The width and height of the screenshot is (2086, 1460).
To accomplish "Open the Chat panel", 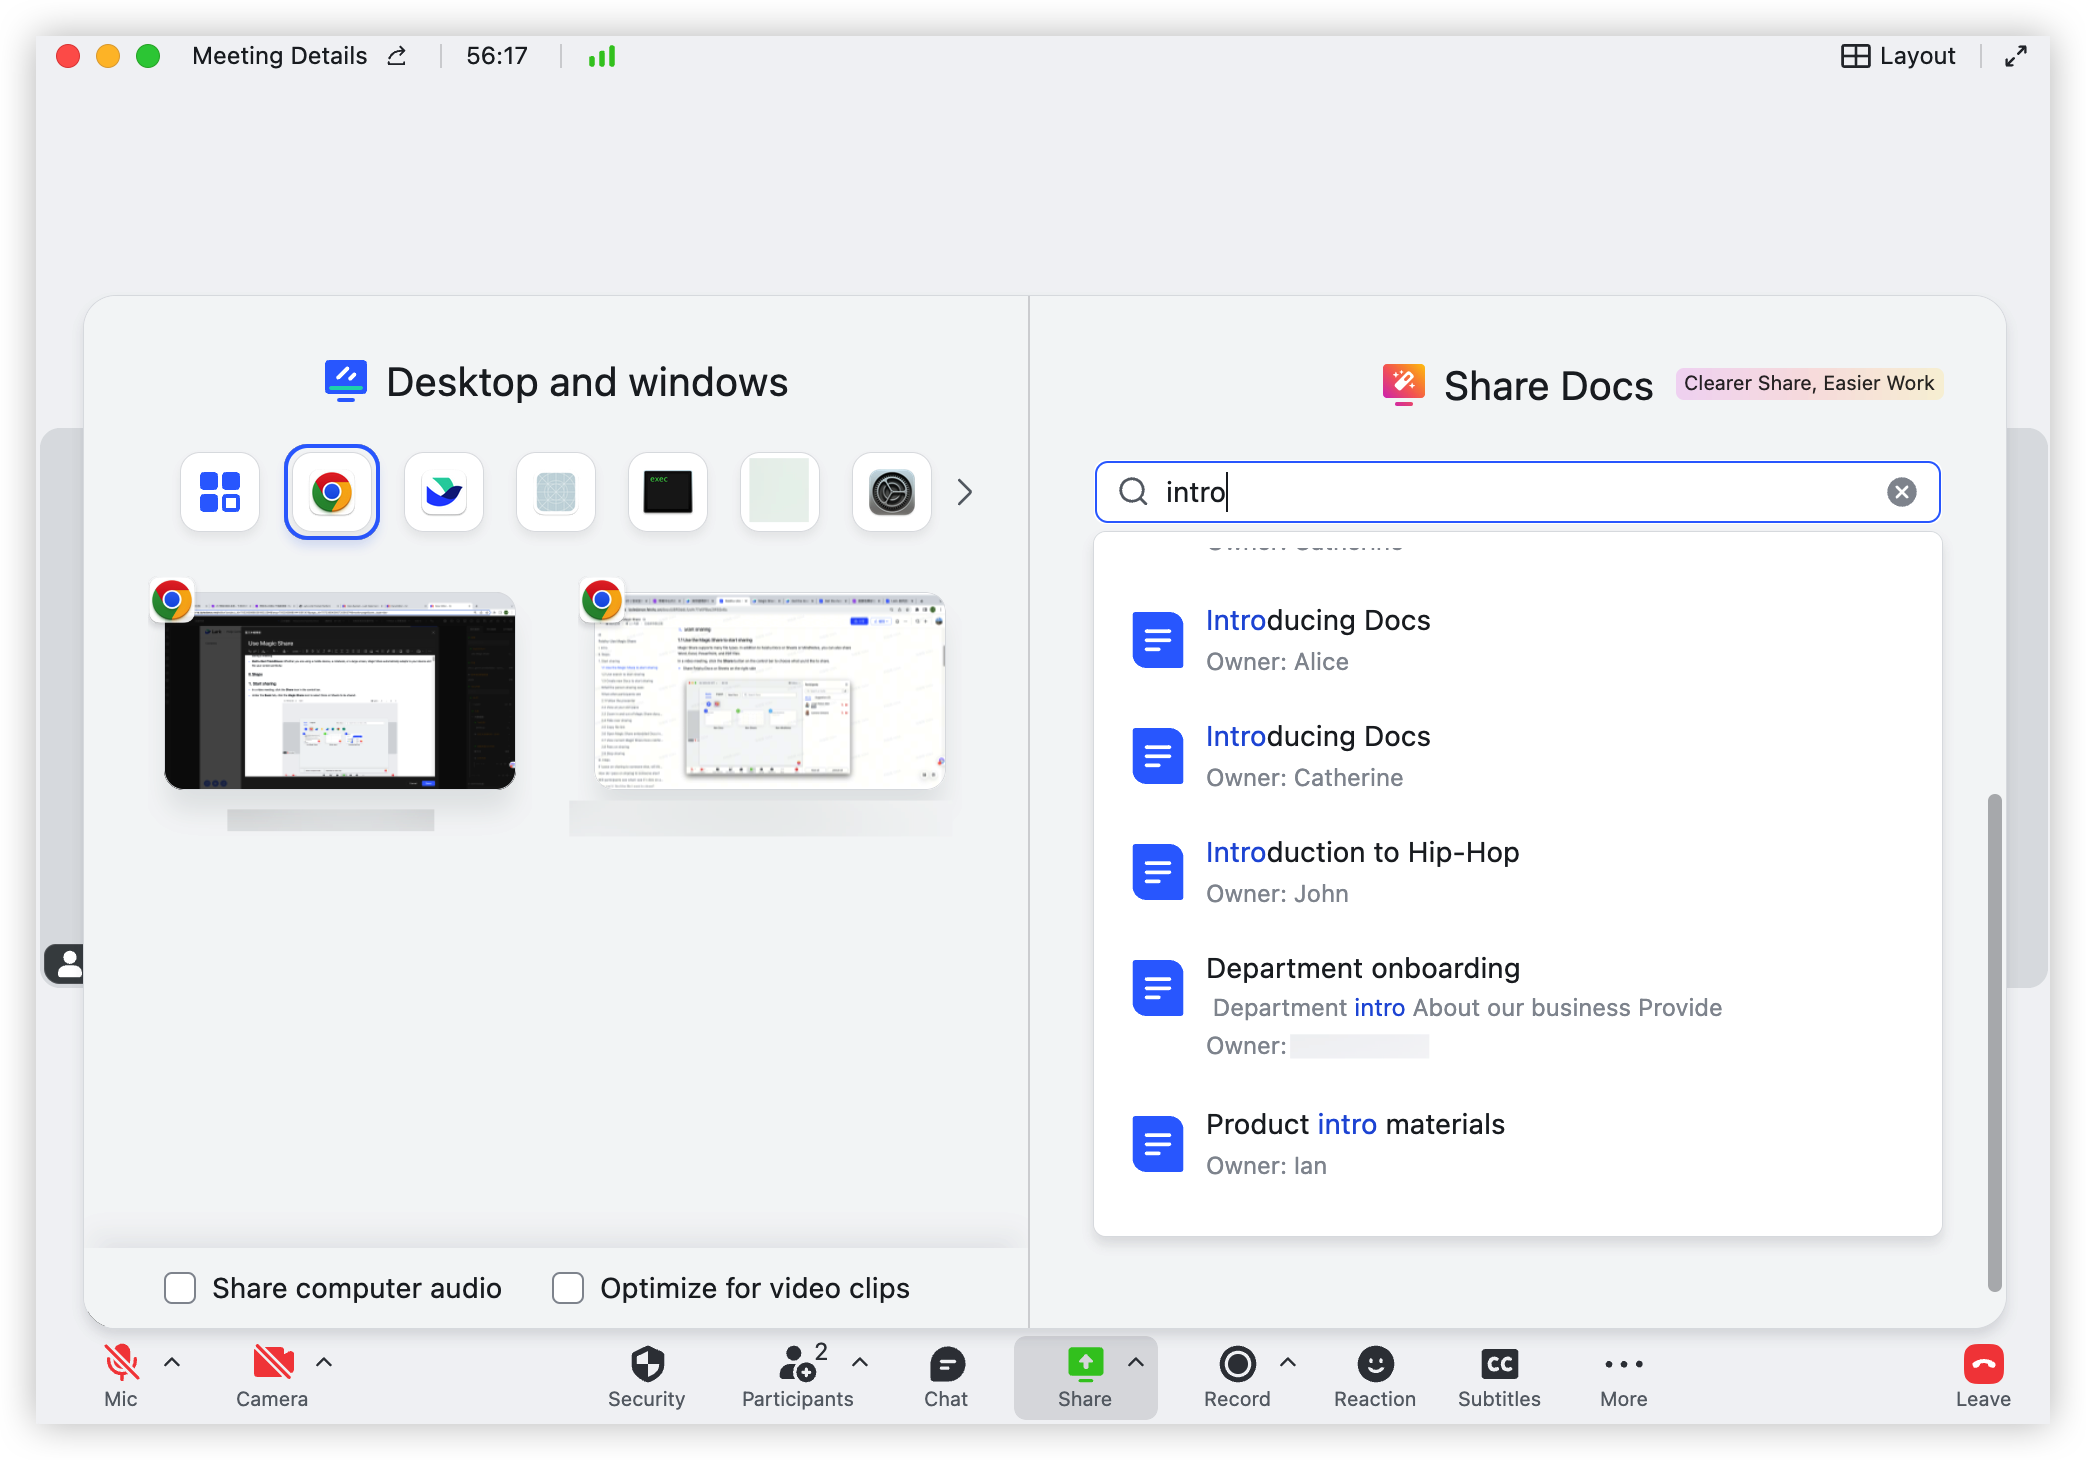I will click(x=946, y=1377).
